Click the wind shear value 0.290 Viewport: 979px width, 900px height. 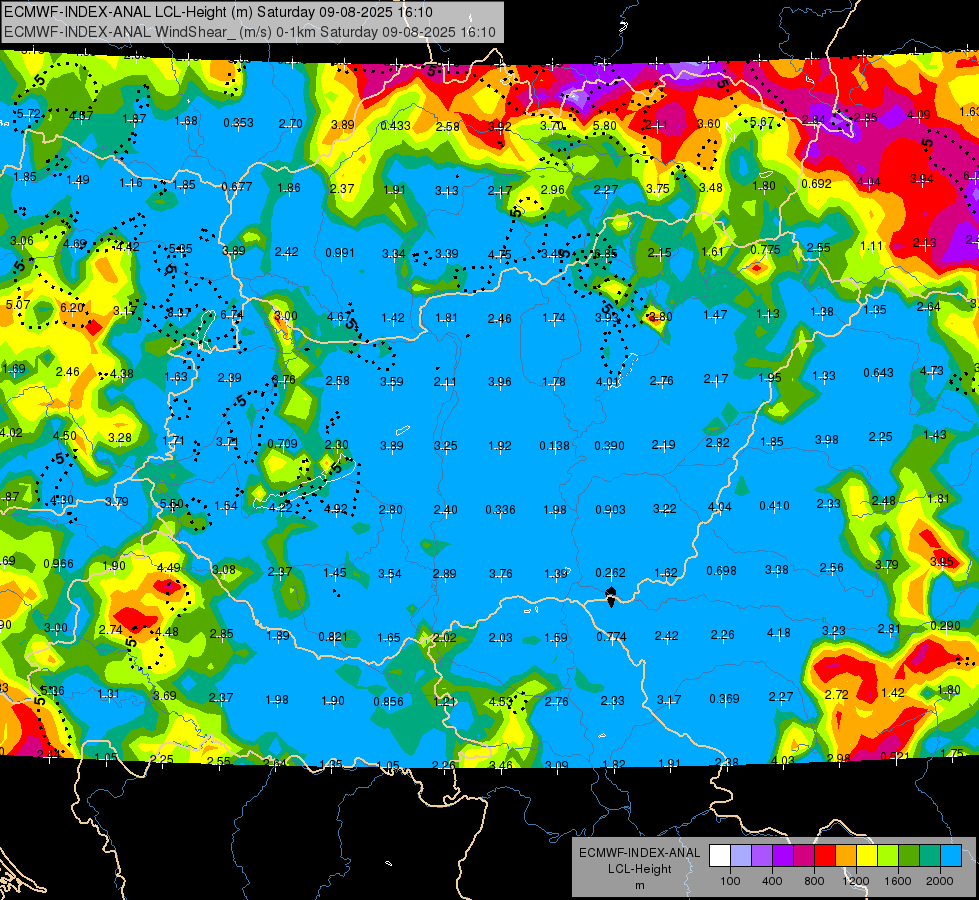[945, 625]
